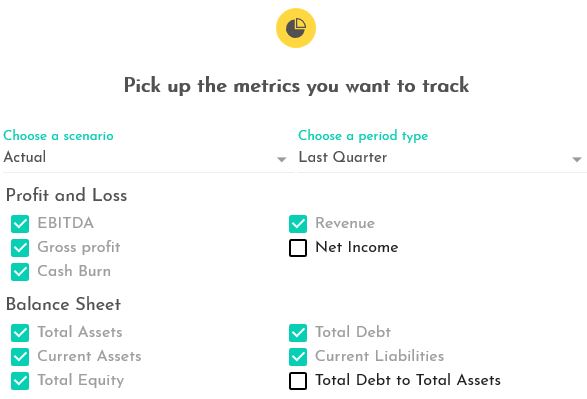Viewport: 587px width, 399px height.
Task: Uncheck the Gross profit checkbox
Action: (20, 248)
